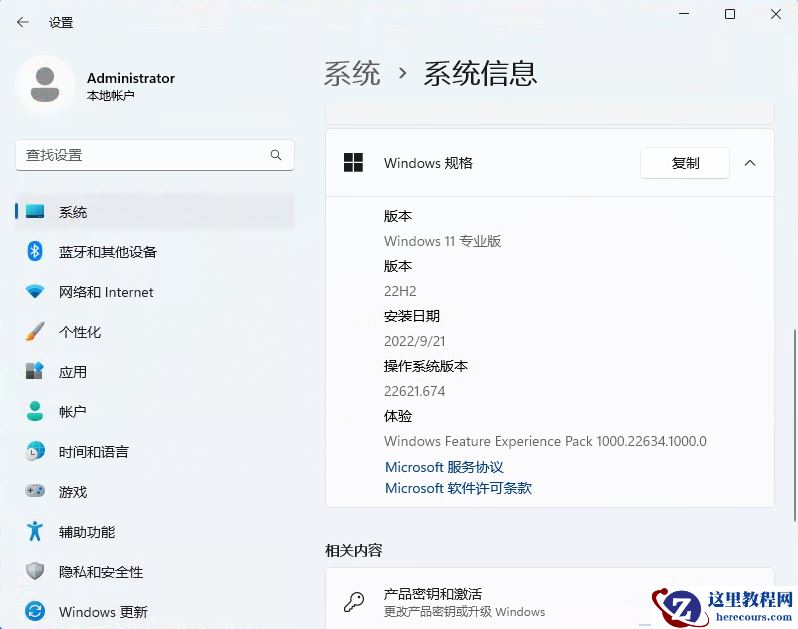Click the Administrator avatar picture
798x629 pixels.
point(45,85)
